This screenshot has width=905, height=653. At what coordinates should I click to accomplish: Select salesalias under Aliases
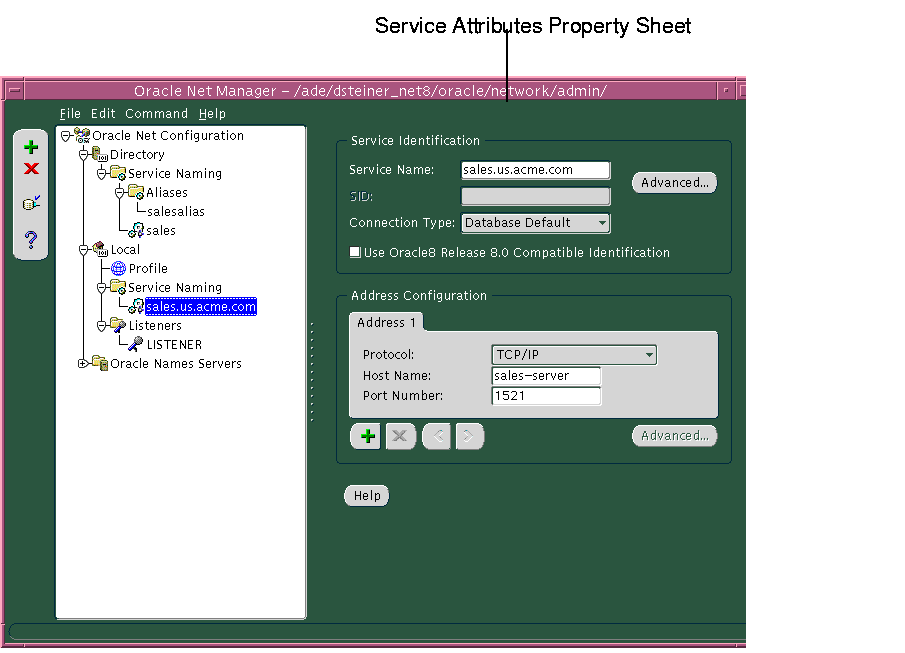pos(174,211)
